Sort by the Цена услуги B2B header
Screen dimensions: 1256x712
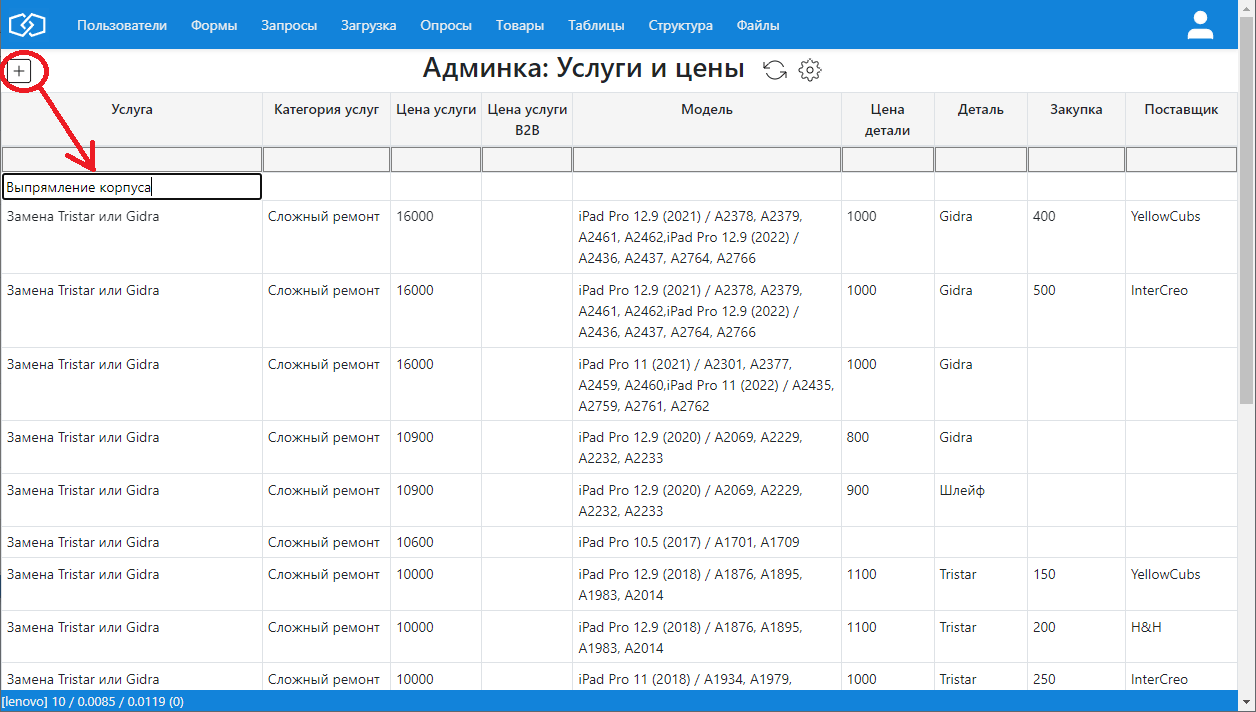click(527, 119)
